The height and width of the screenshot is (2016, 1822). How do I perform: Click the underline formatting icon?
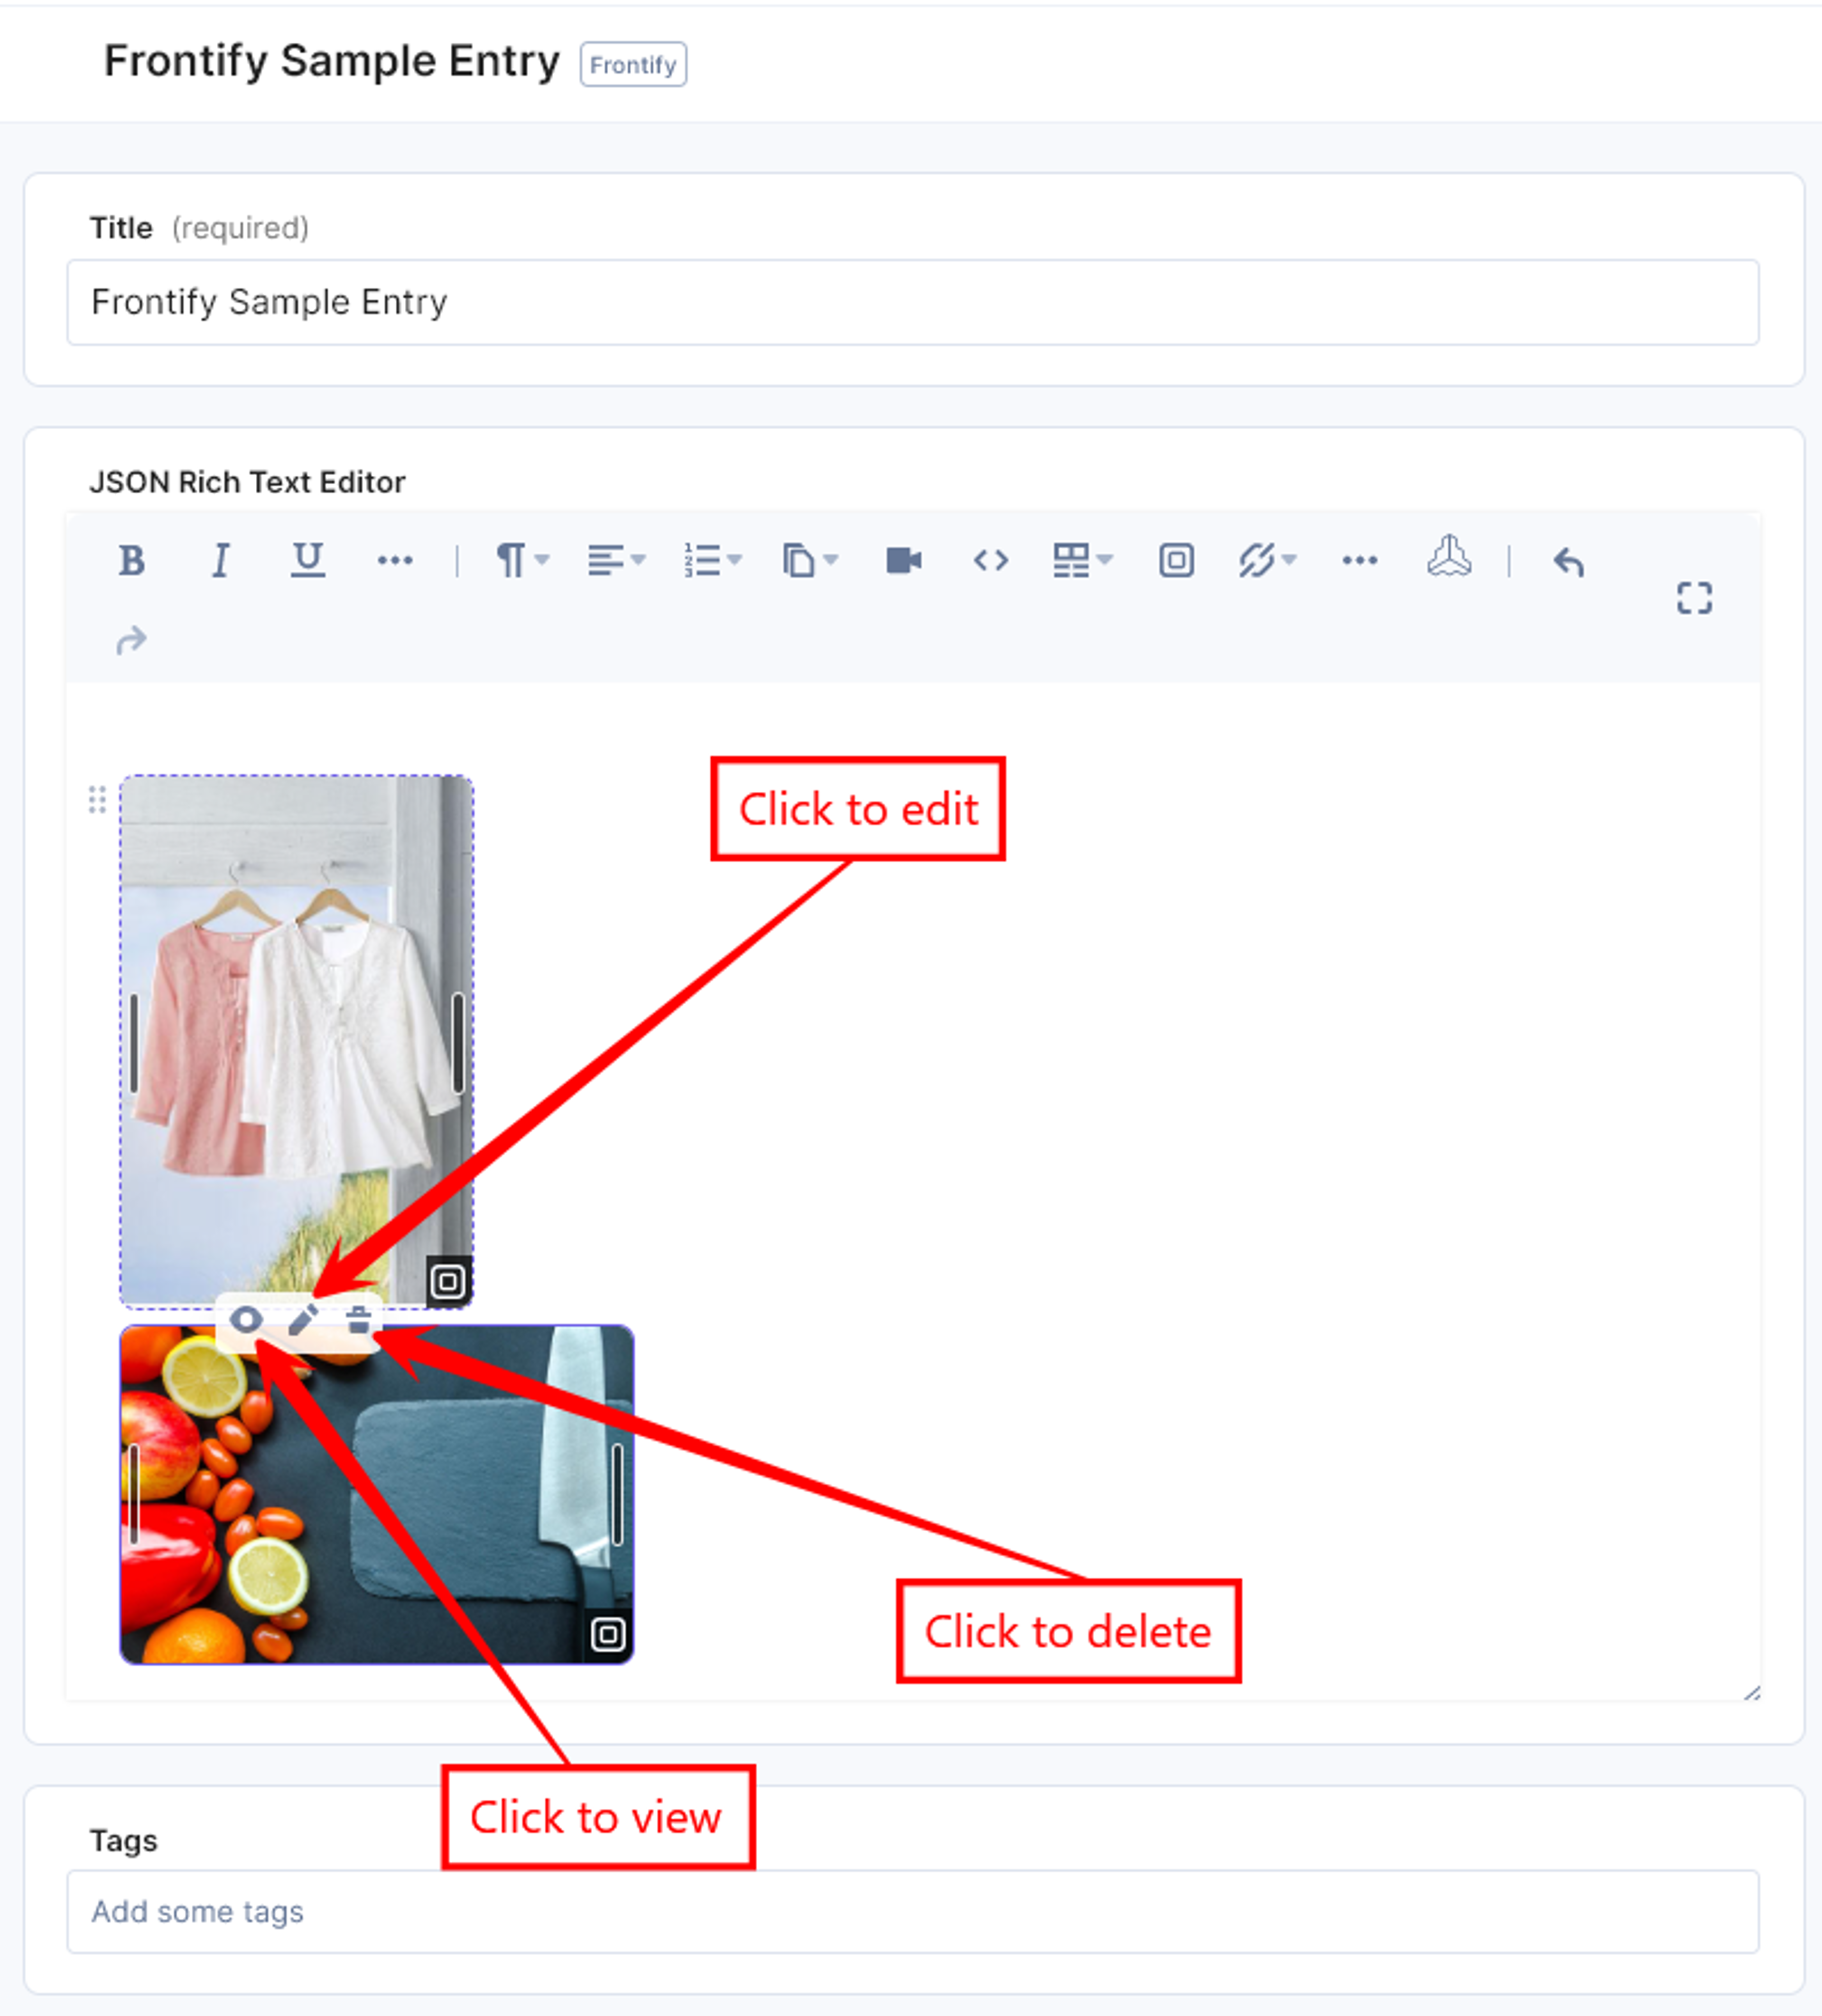click(x=307, y=560)
